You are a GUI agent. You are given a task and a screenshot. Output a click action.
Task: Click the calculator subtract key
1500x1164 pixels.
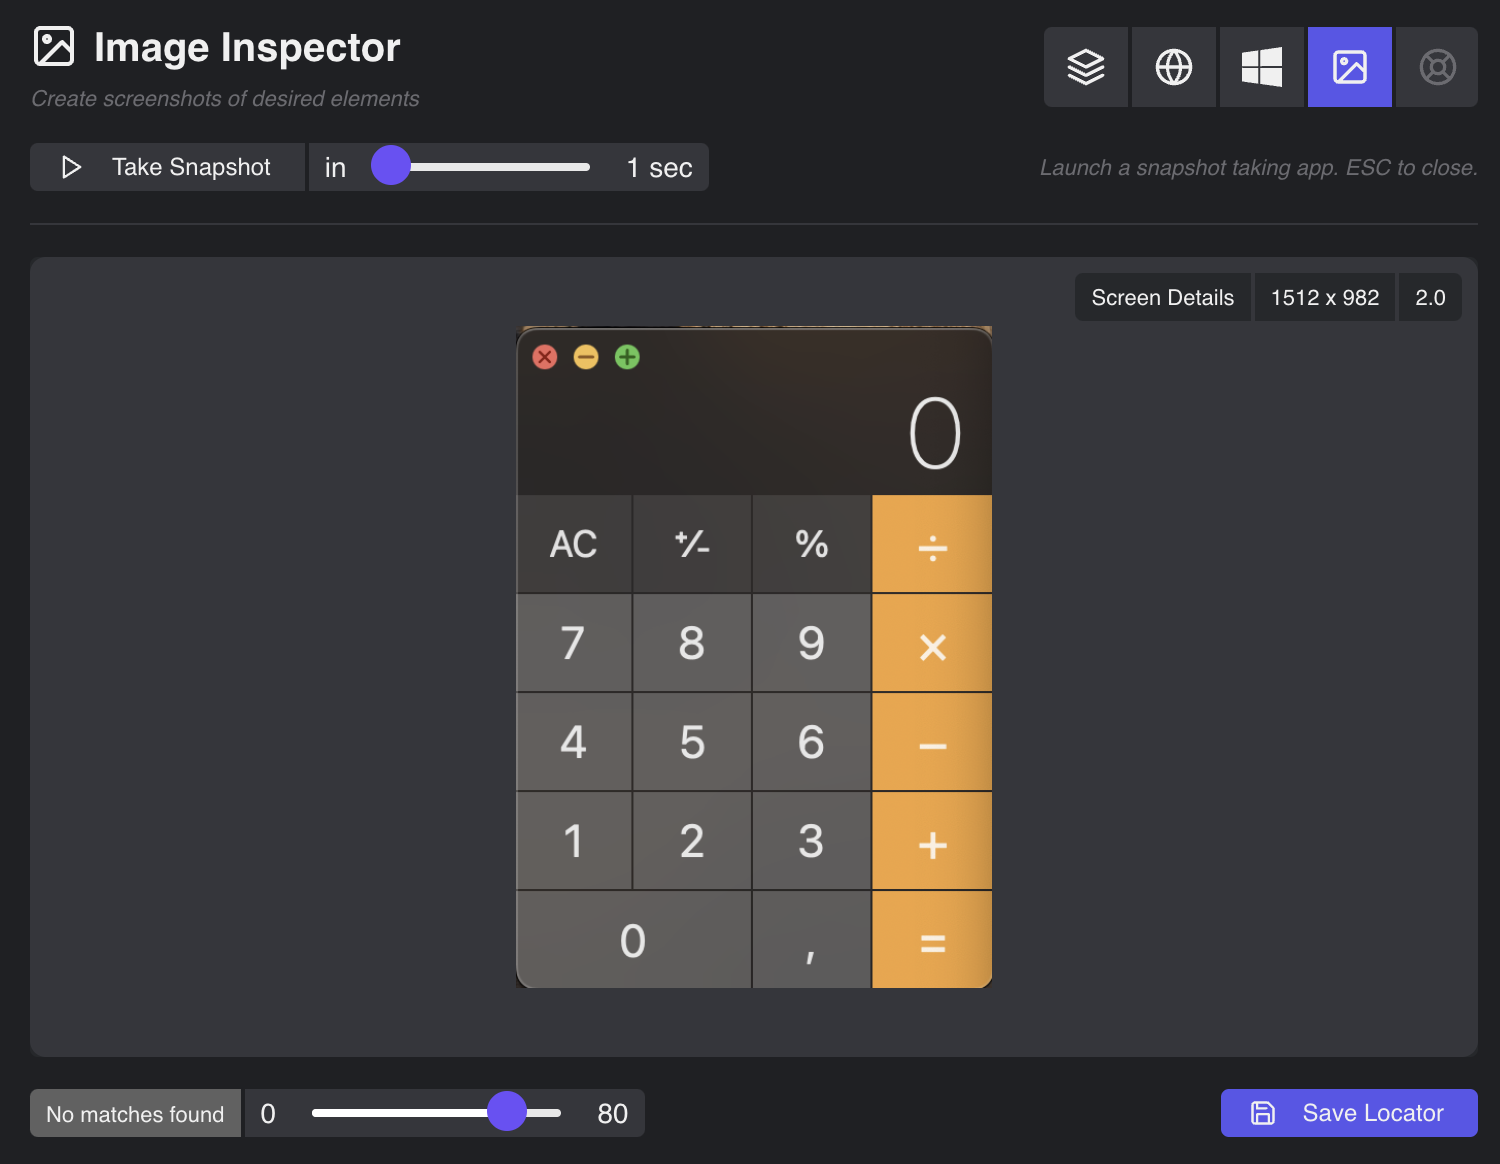tap(932, 742)
